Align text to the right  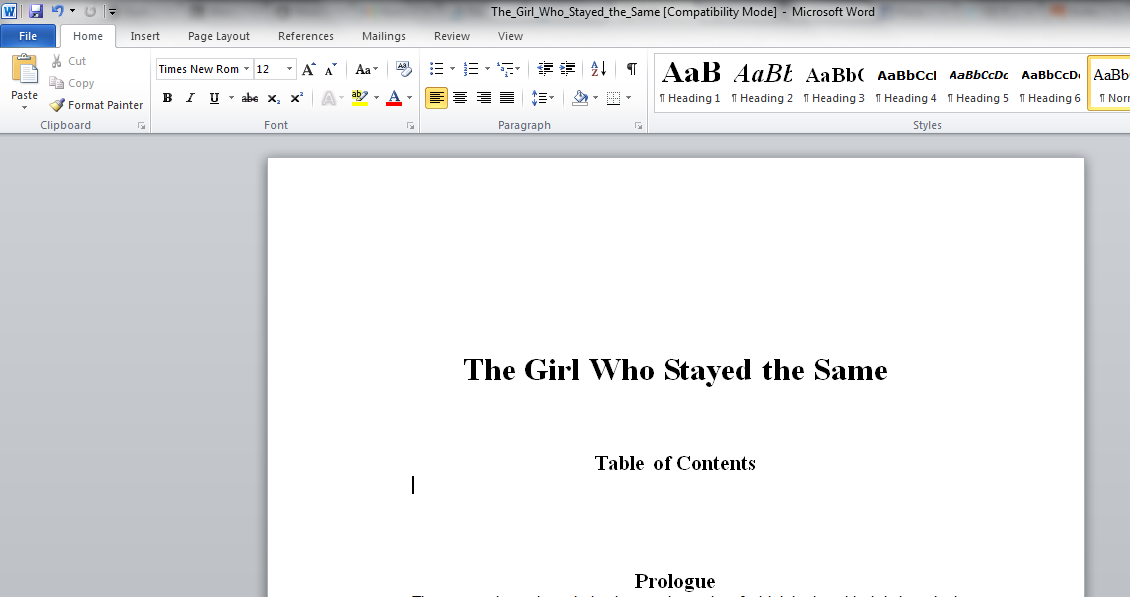tap(484, 98)
